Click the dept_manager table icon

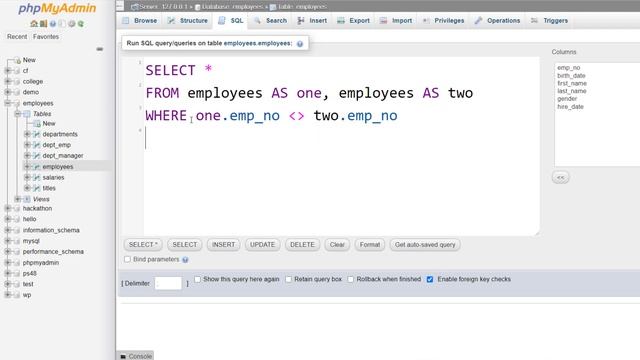pos(36,156)
